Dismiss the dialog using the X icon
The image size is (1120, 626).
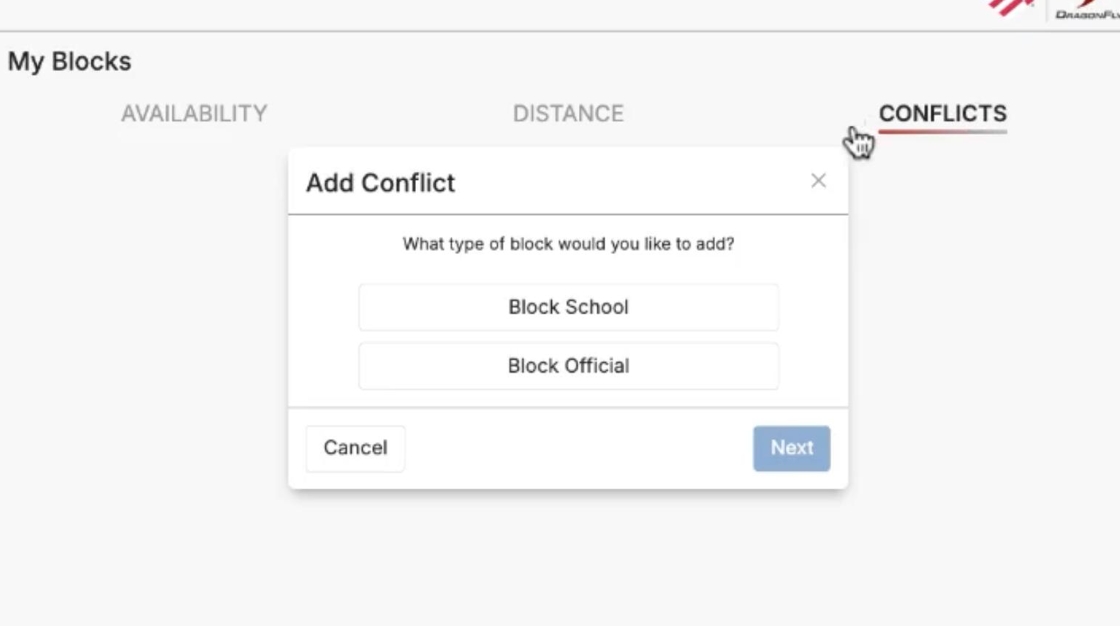point(818,181)
